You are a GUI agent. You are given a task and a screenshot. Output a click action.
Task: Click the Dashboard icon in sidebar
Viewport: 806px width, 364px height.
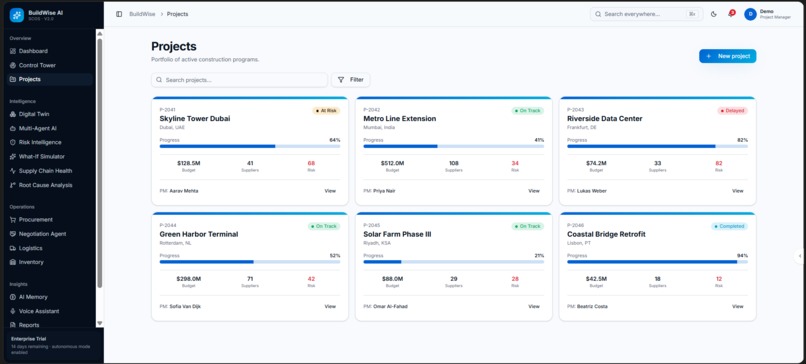click(13, 51)
